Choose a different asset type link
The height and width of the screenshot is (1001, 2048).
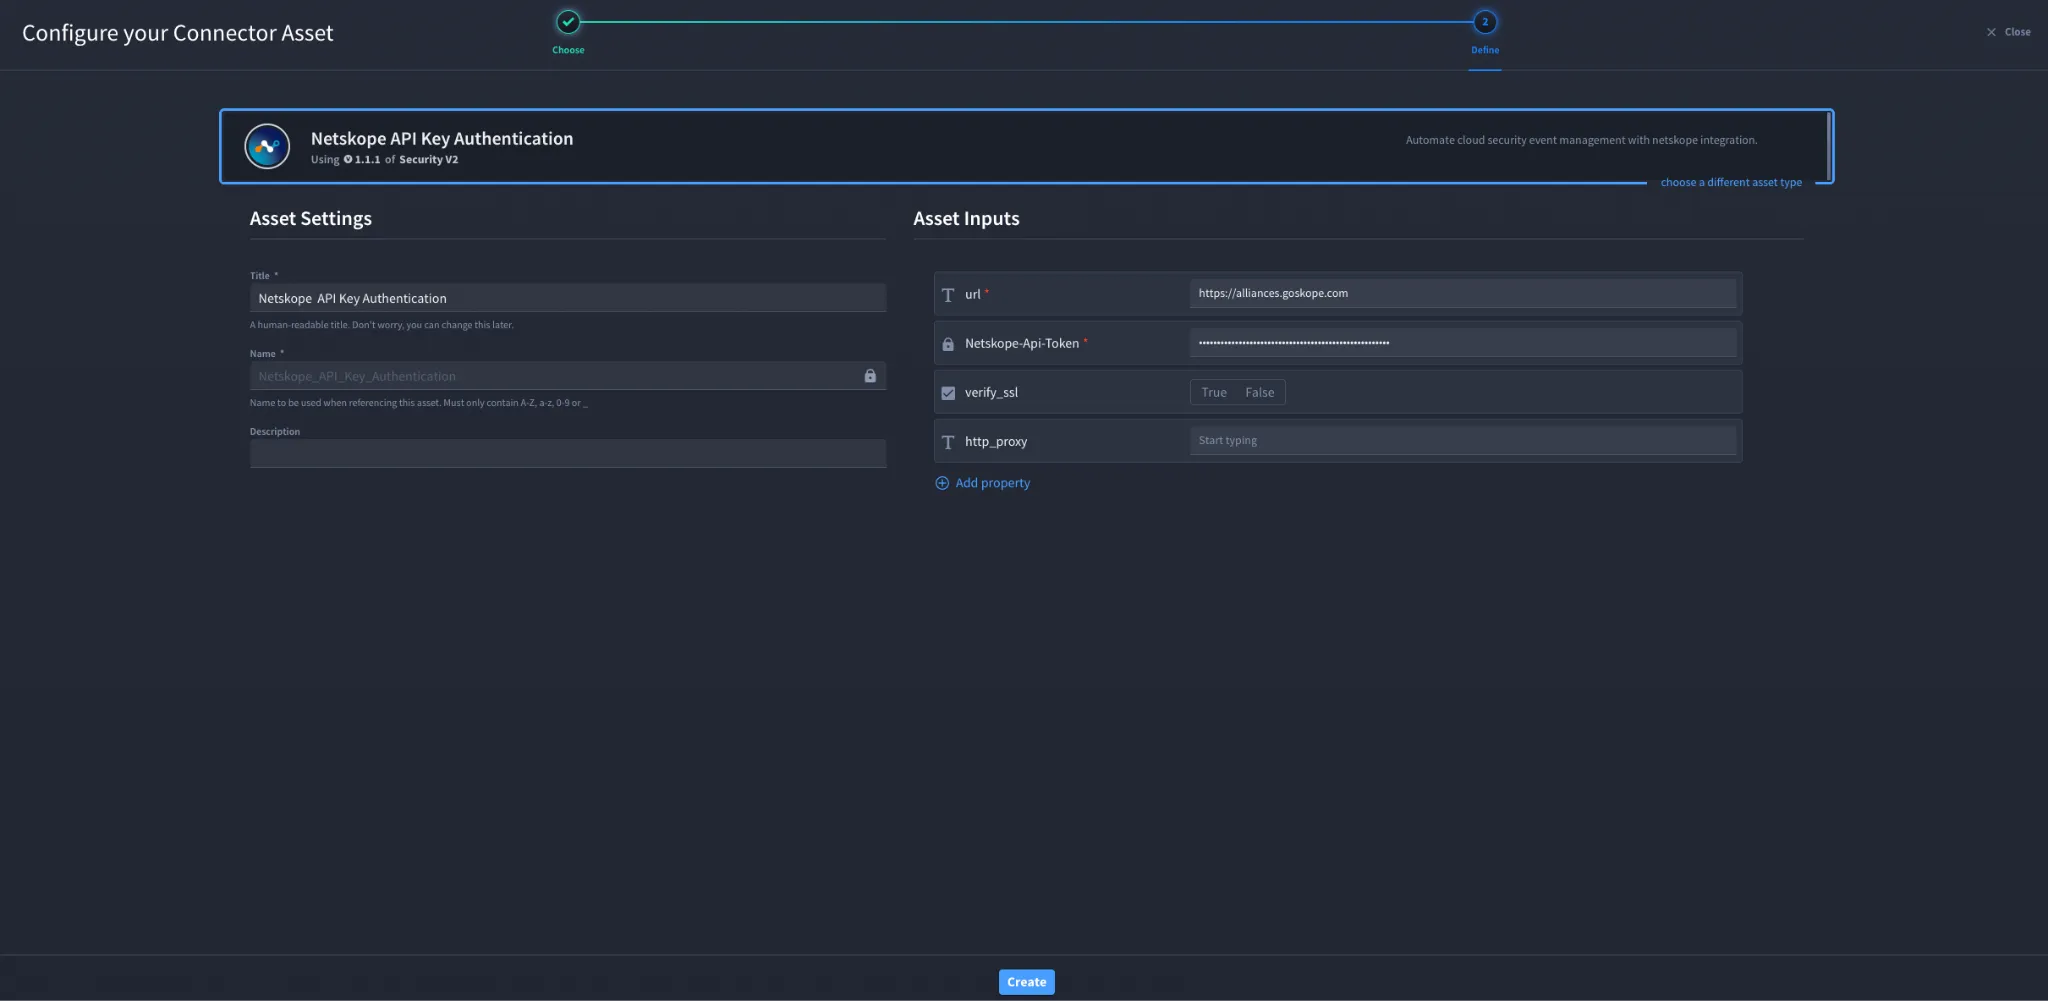[1731, 182]
